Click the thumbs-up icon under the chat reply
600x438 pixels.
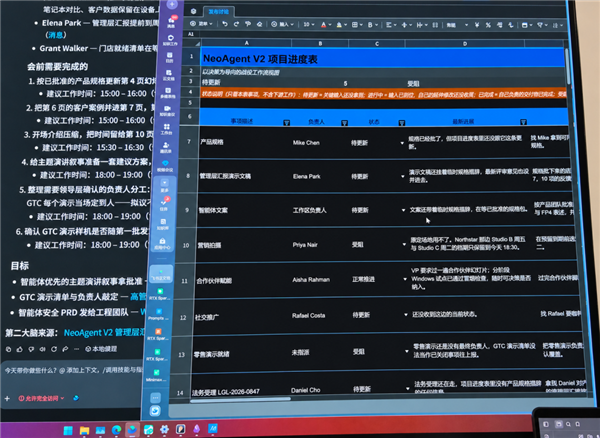[20, 349]
